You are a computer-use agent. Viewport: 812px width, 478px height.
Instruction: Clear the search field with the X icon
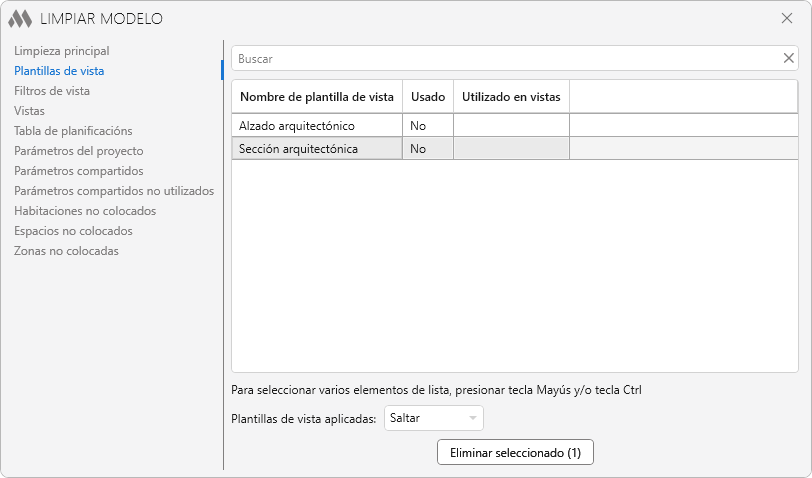click(x=788, y=58)
